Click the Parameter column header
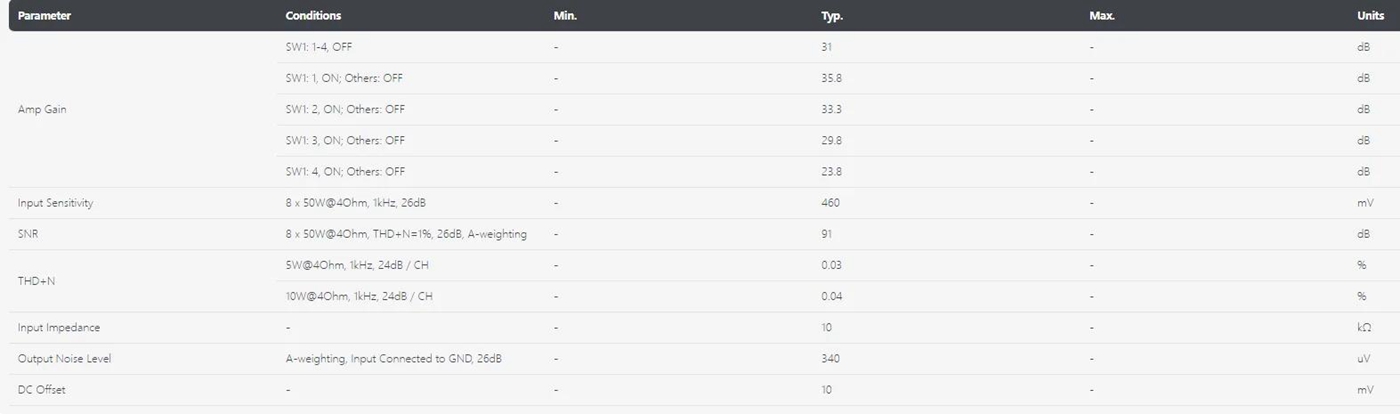Image resolution: width=1400 pixels, height=414 pixels. tap(44, 16)
